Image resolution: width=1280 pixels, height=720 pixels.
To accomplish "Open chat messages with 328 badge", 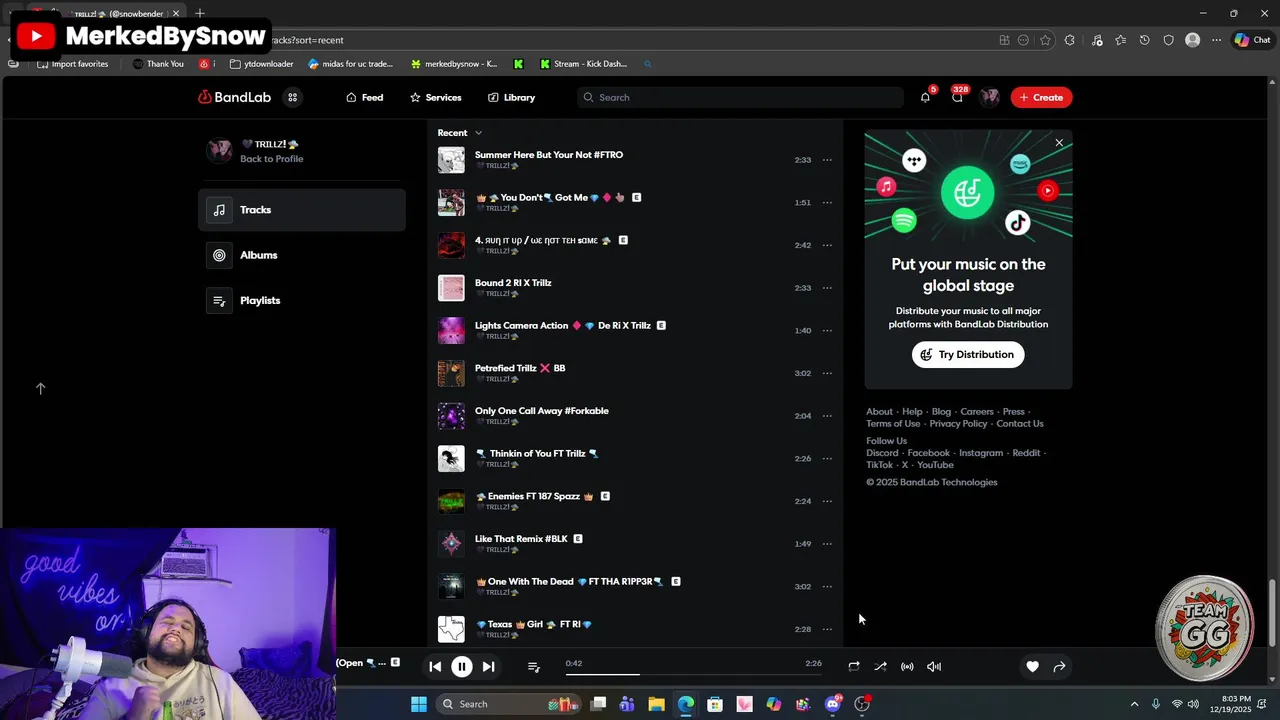I will click(x=957, y=97).
